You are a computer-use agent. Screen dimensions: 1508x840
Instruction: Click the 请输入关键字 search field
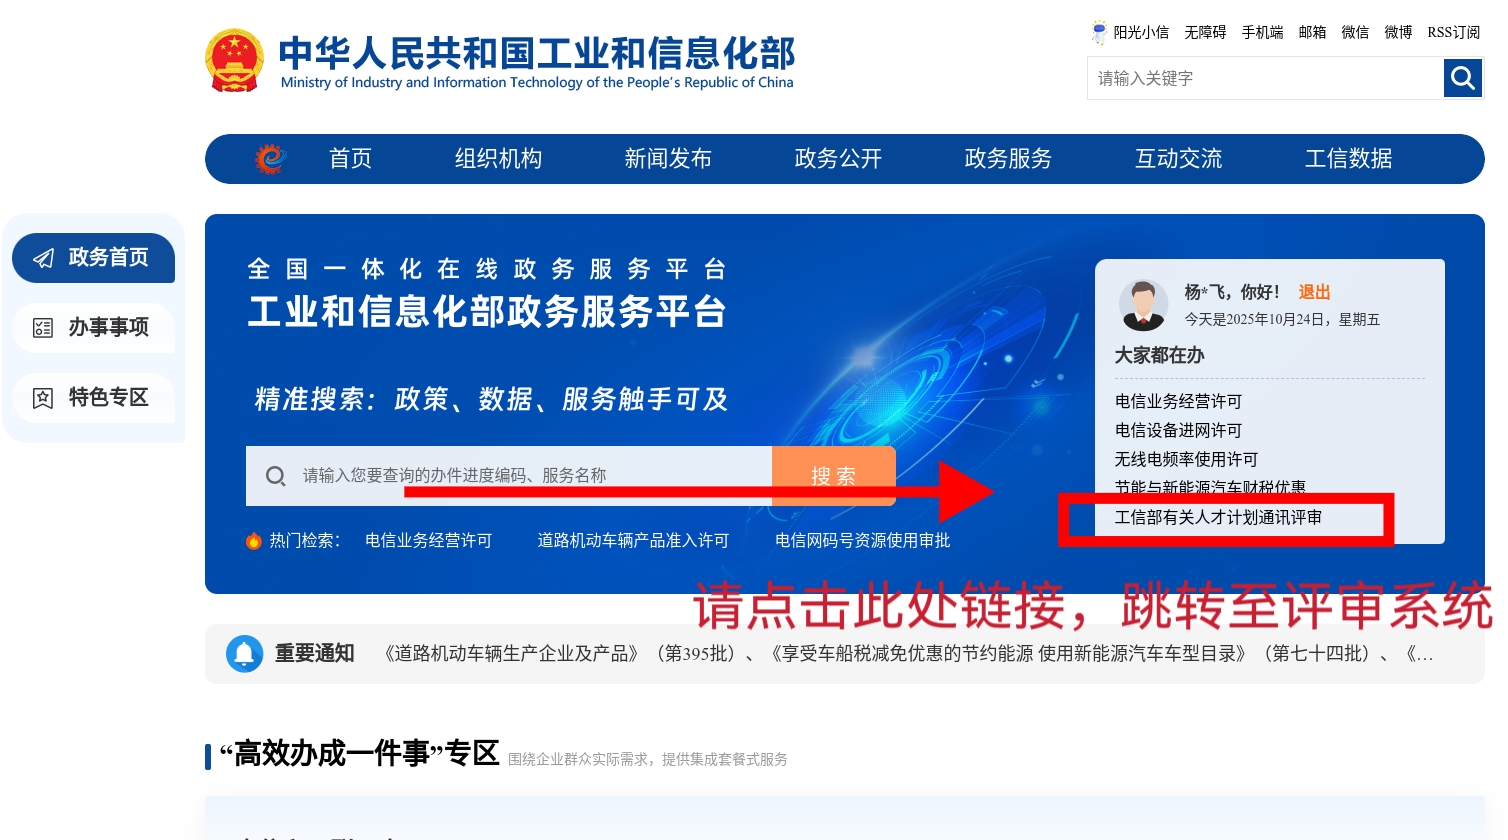pyautogui.click(x=1264, y=78)
